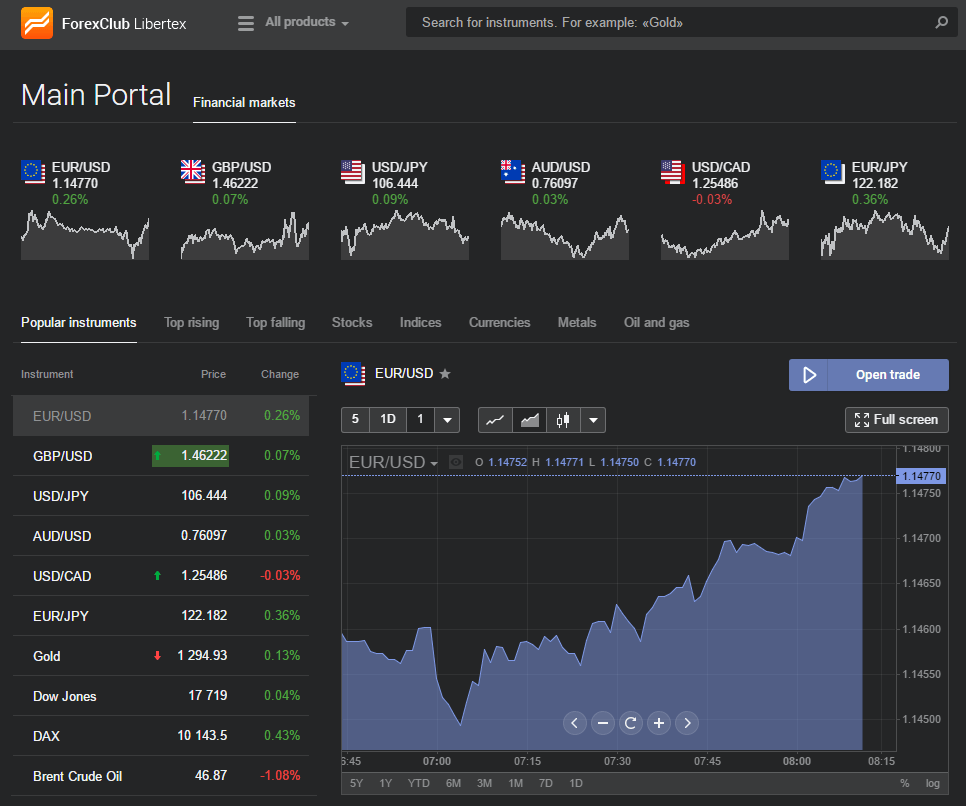Switch to Metals tab
This screenshot has width=966, height=806.
tap(577, 323)
